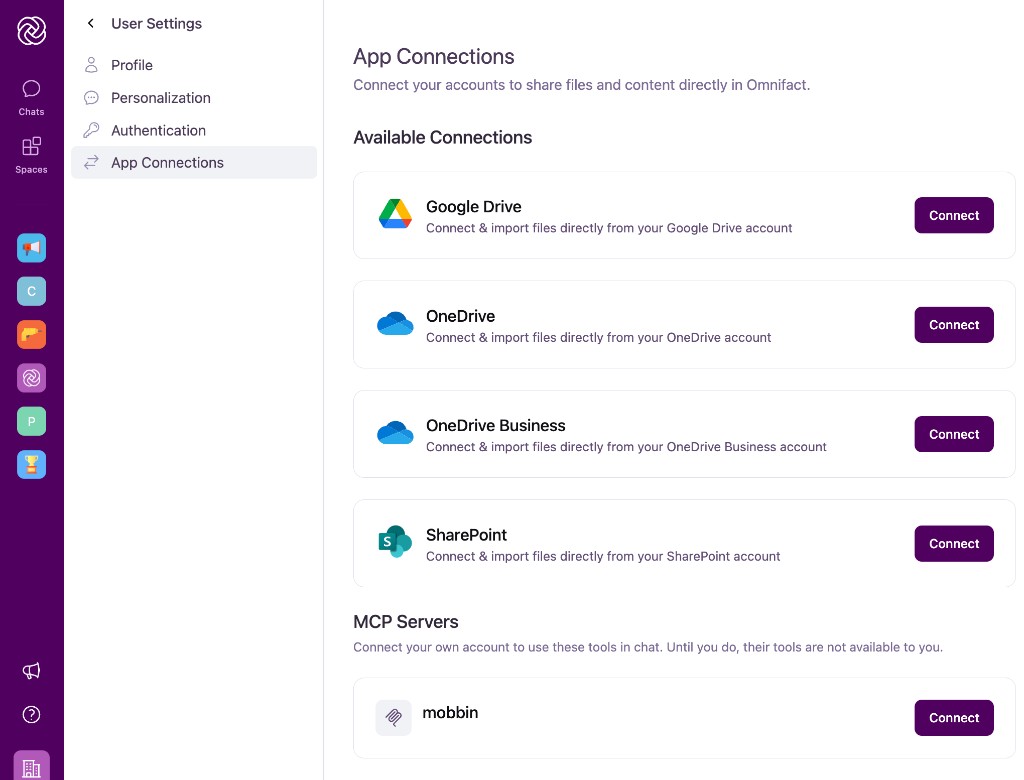Click the Profile person icon

click(x=91, y=65)
